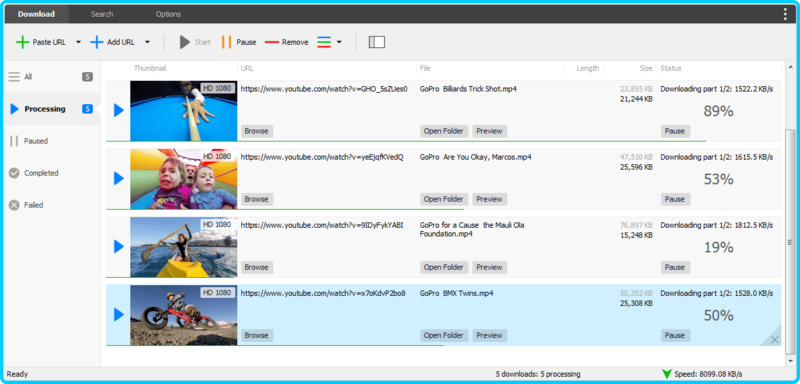Click Preview for Mauli Ola Foundation
Image resolution: width=800 pixels, height=384 pixels.
pos(489,267)
